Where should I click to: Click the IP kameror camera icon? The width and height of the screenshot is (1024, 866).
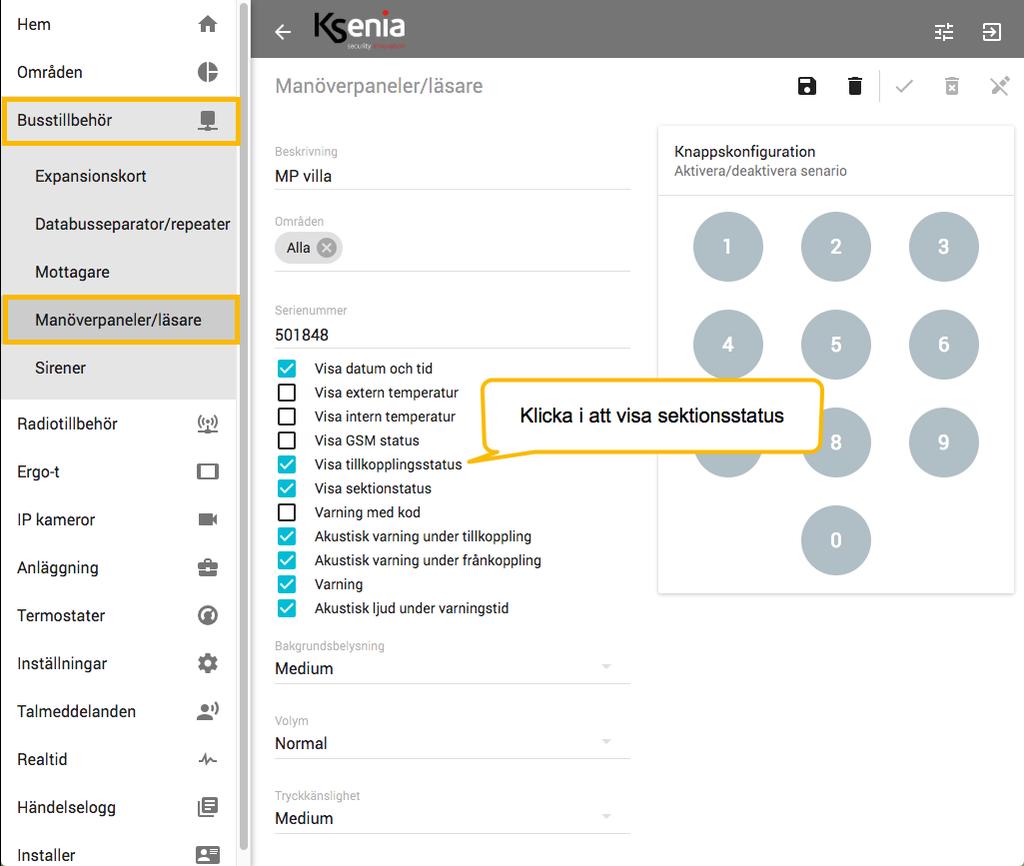[x=208, y=519]
